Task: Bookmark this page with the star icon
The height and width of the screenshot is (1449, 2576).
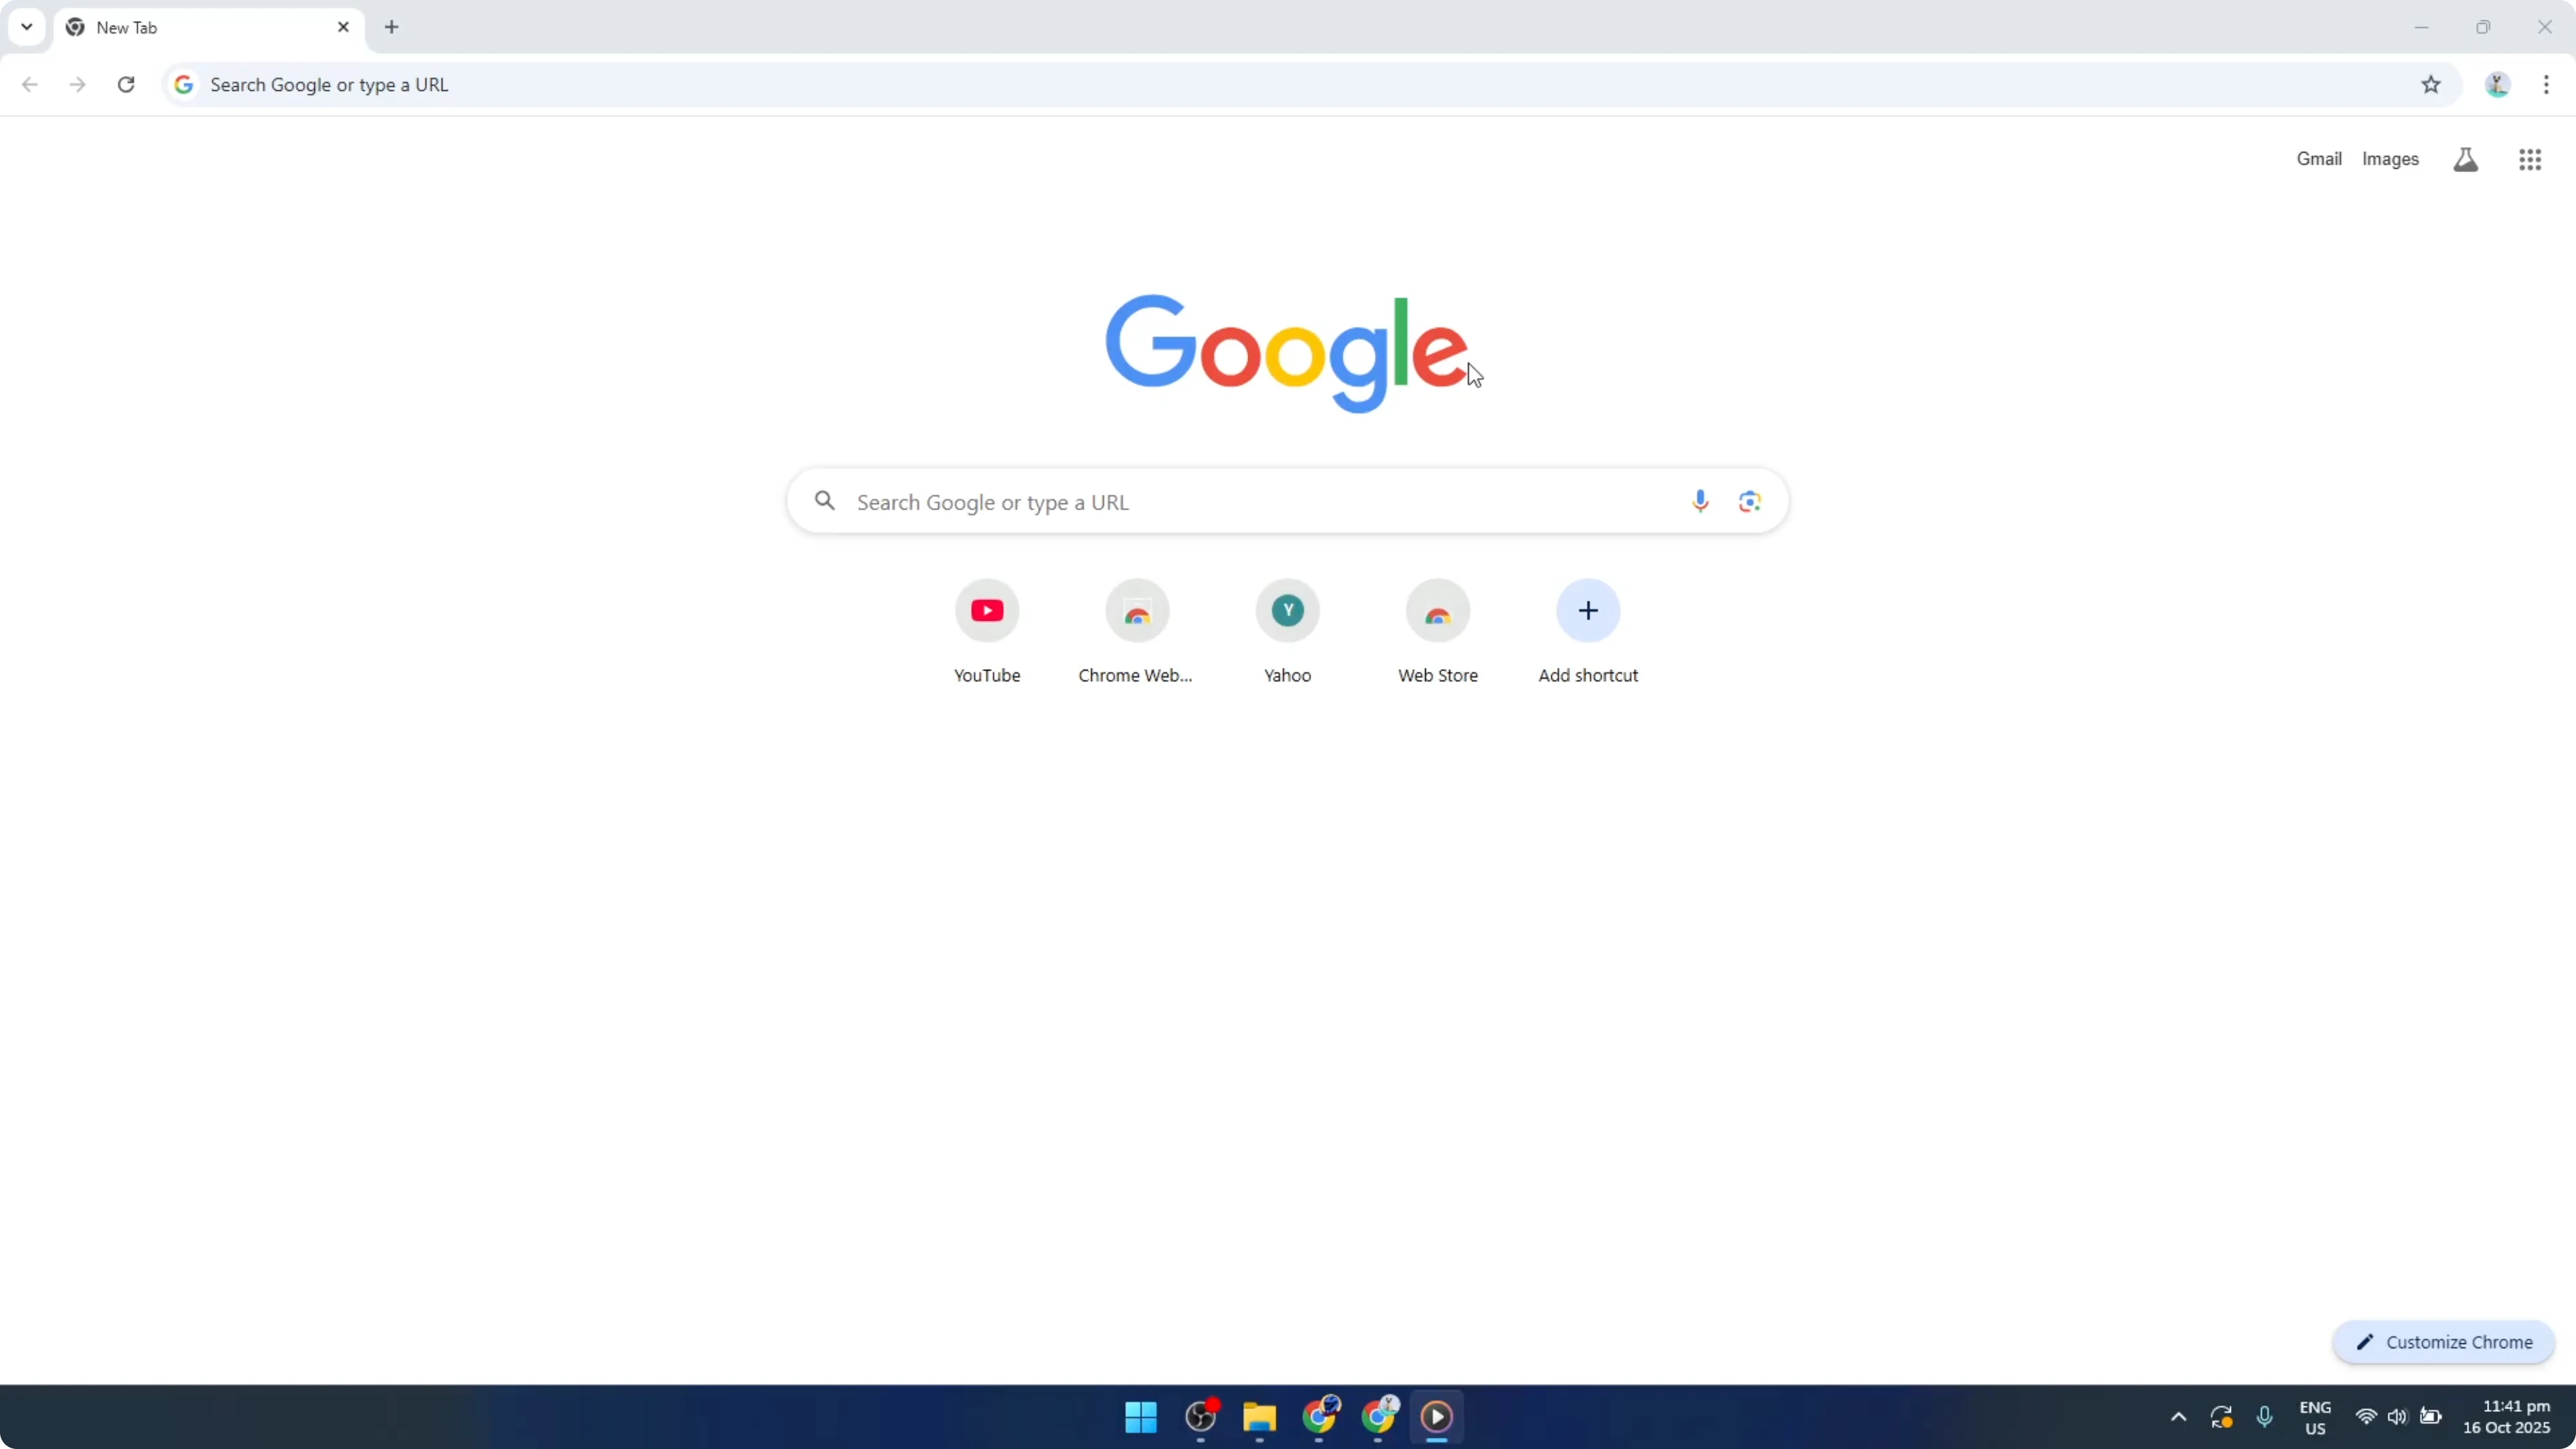Action: [x=2431, y=85]
